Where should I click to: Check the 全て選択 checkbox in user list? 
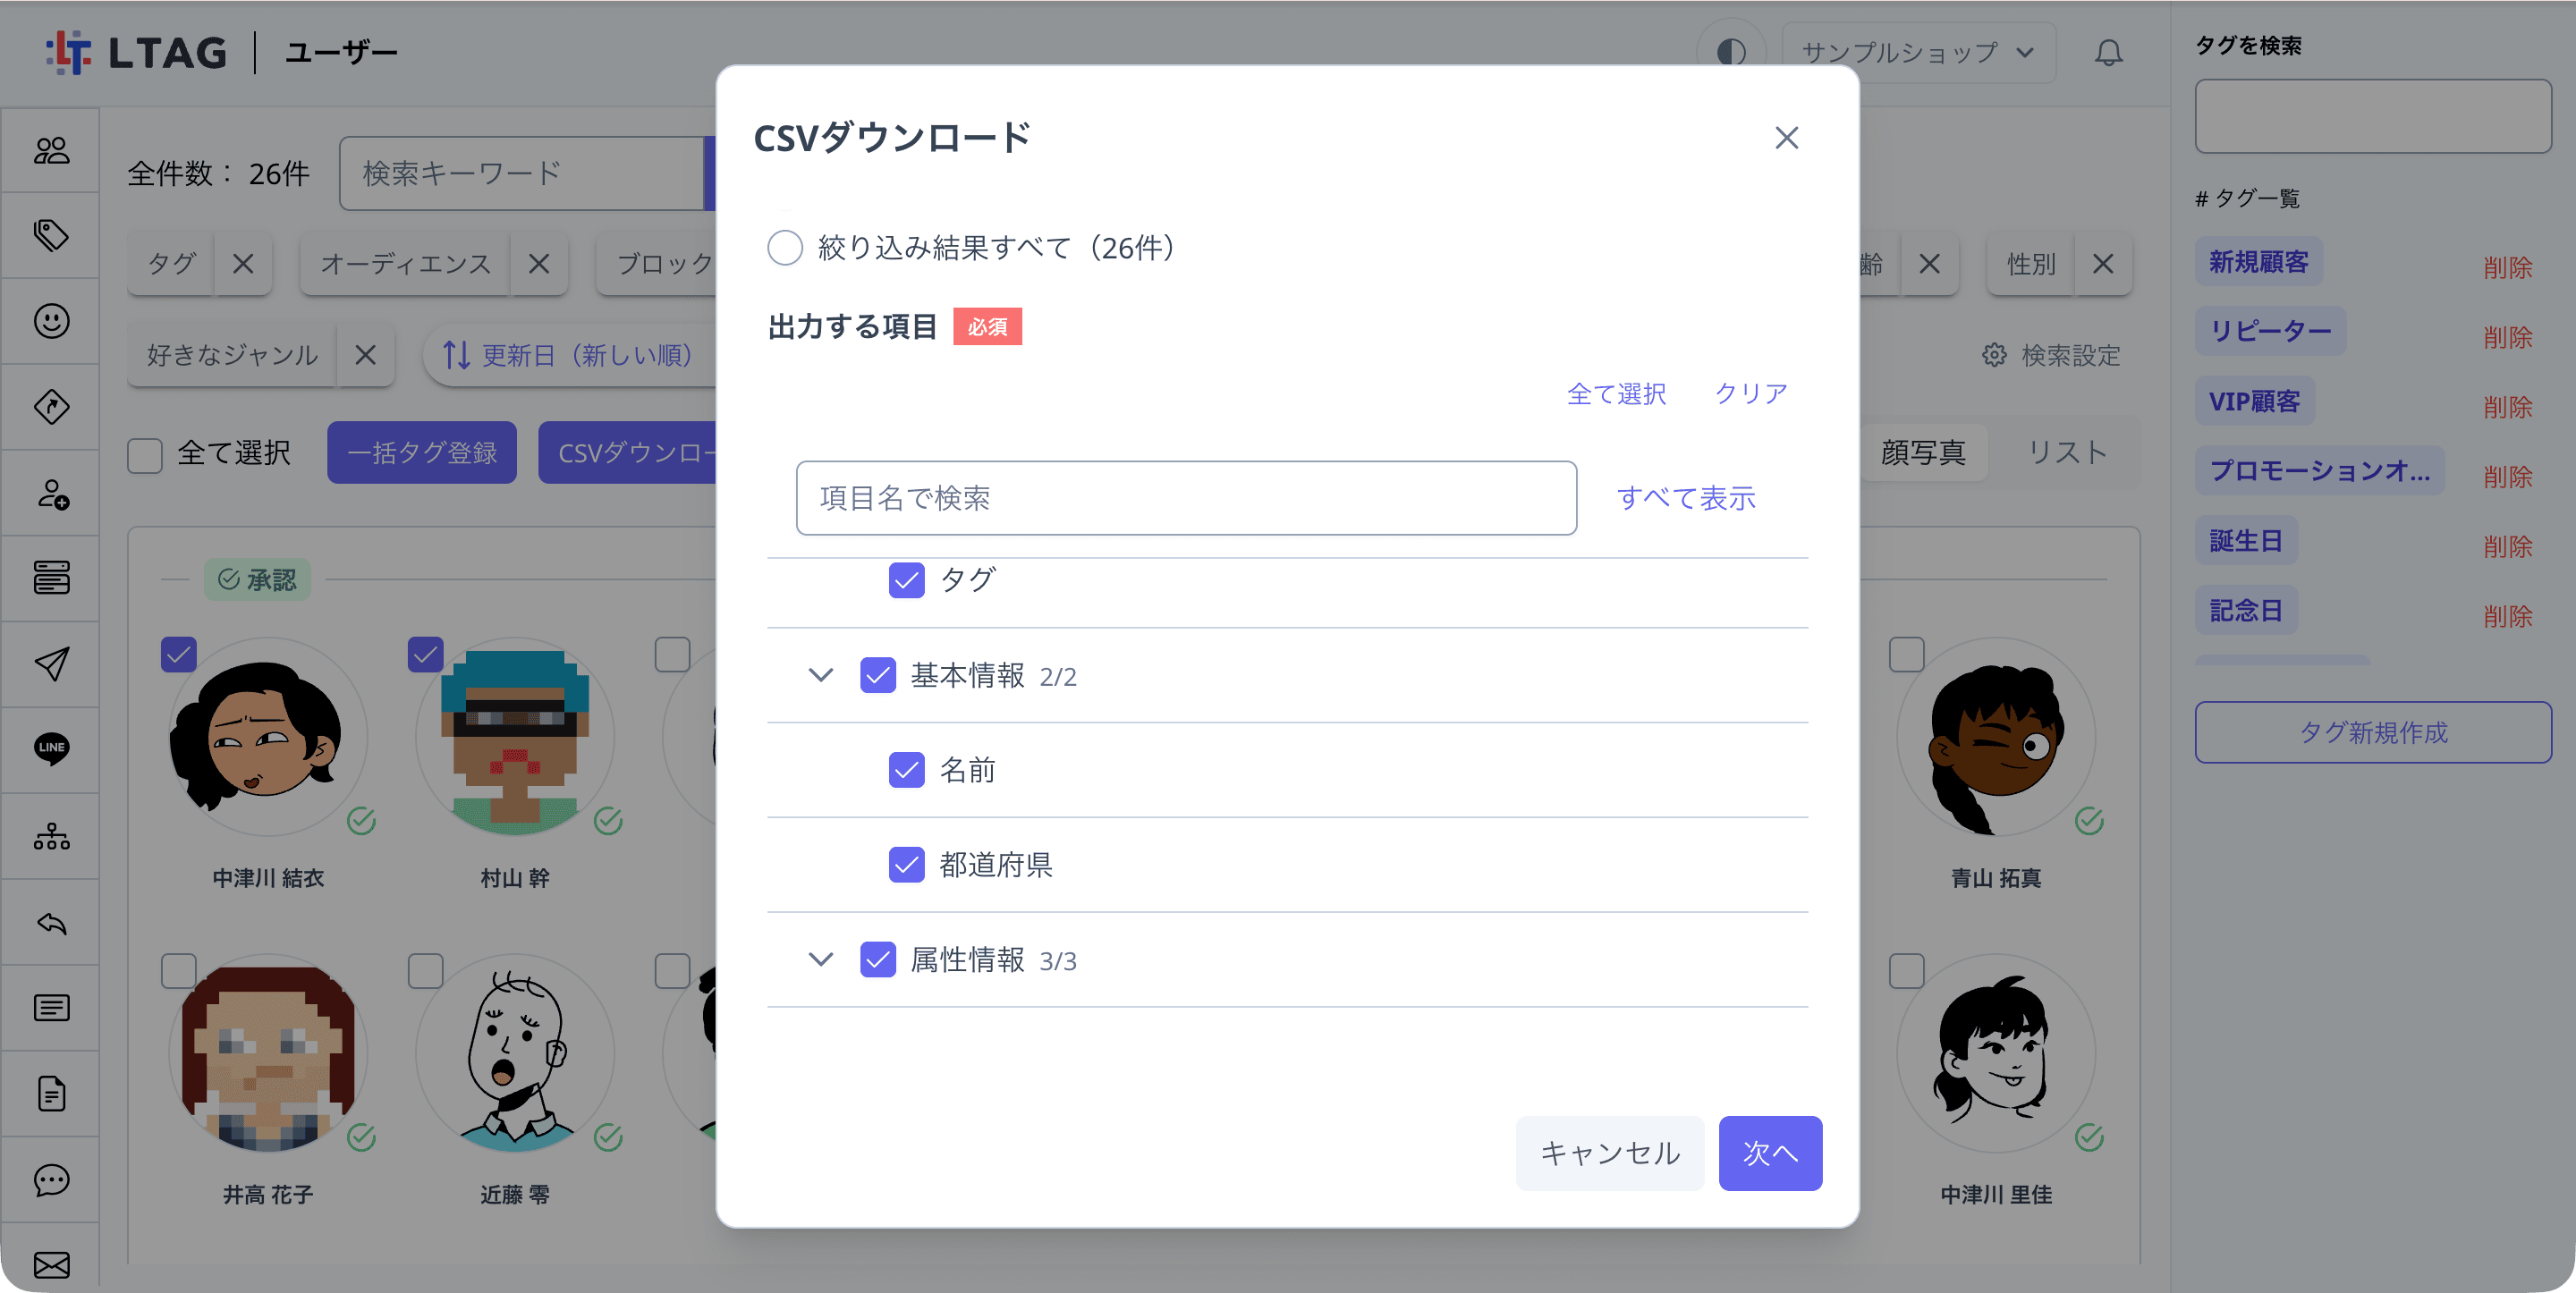145,455
